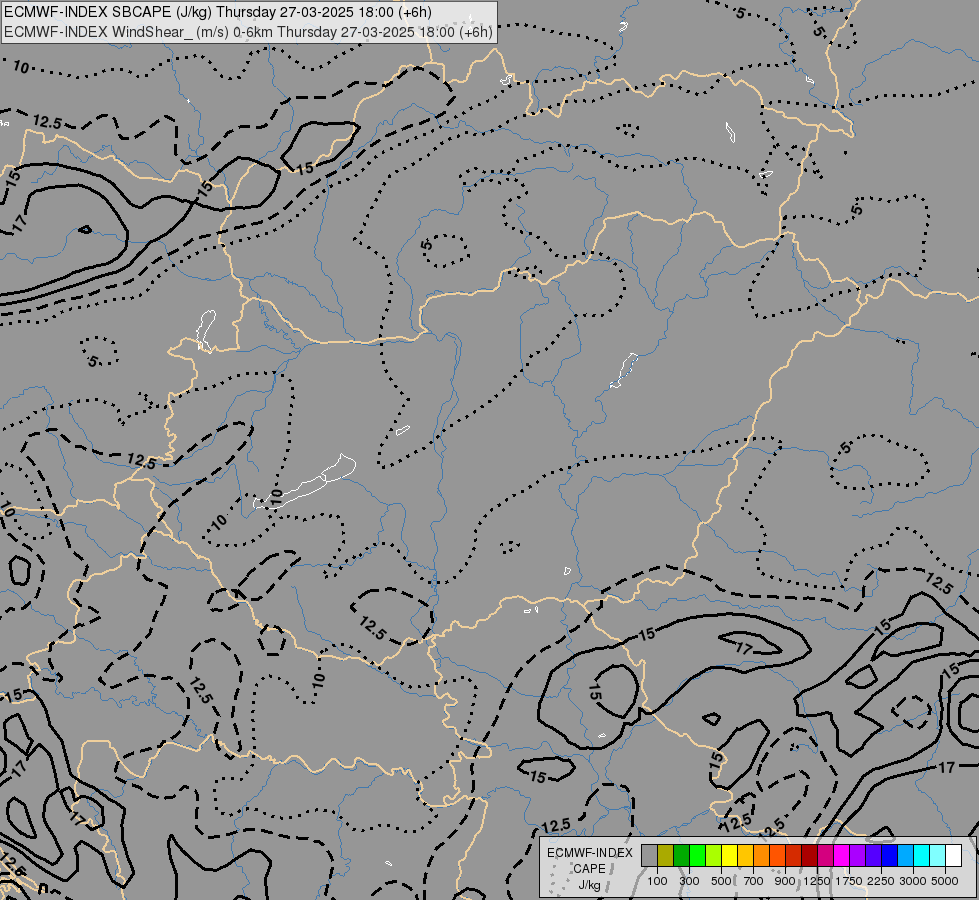Viewport: 979px width, 900px height.
Task: Click the legend ECMWF-INDEX label
Action: click(x=589, y=853)
